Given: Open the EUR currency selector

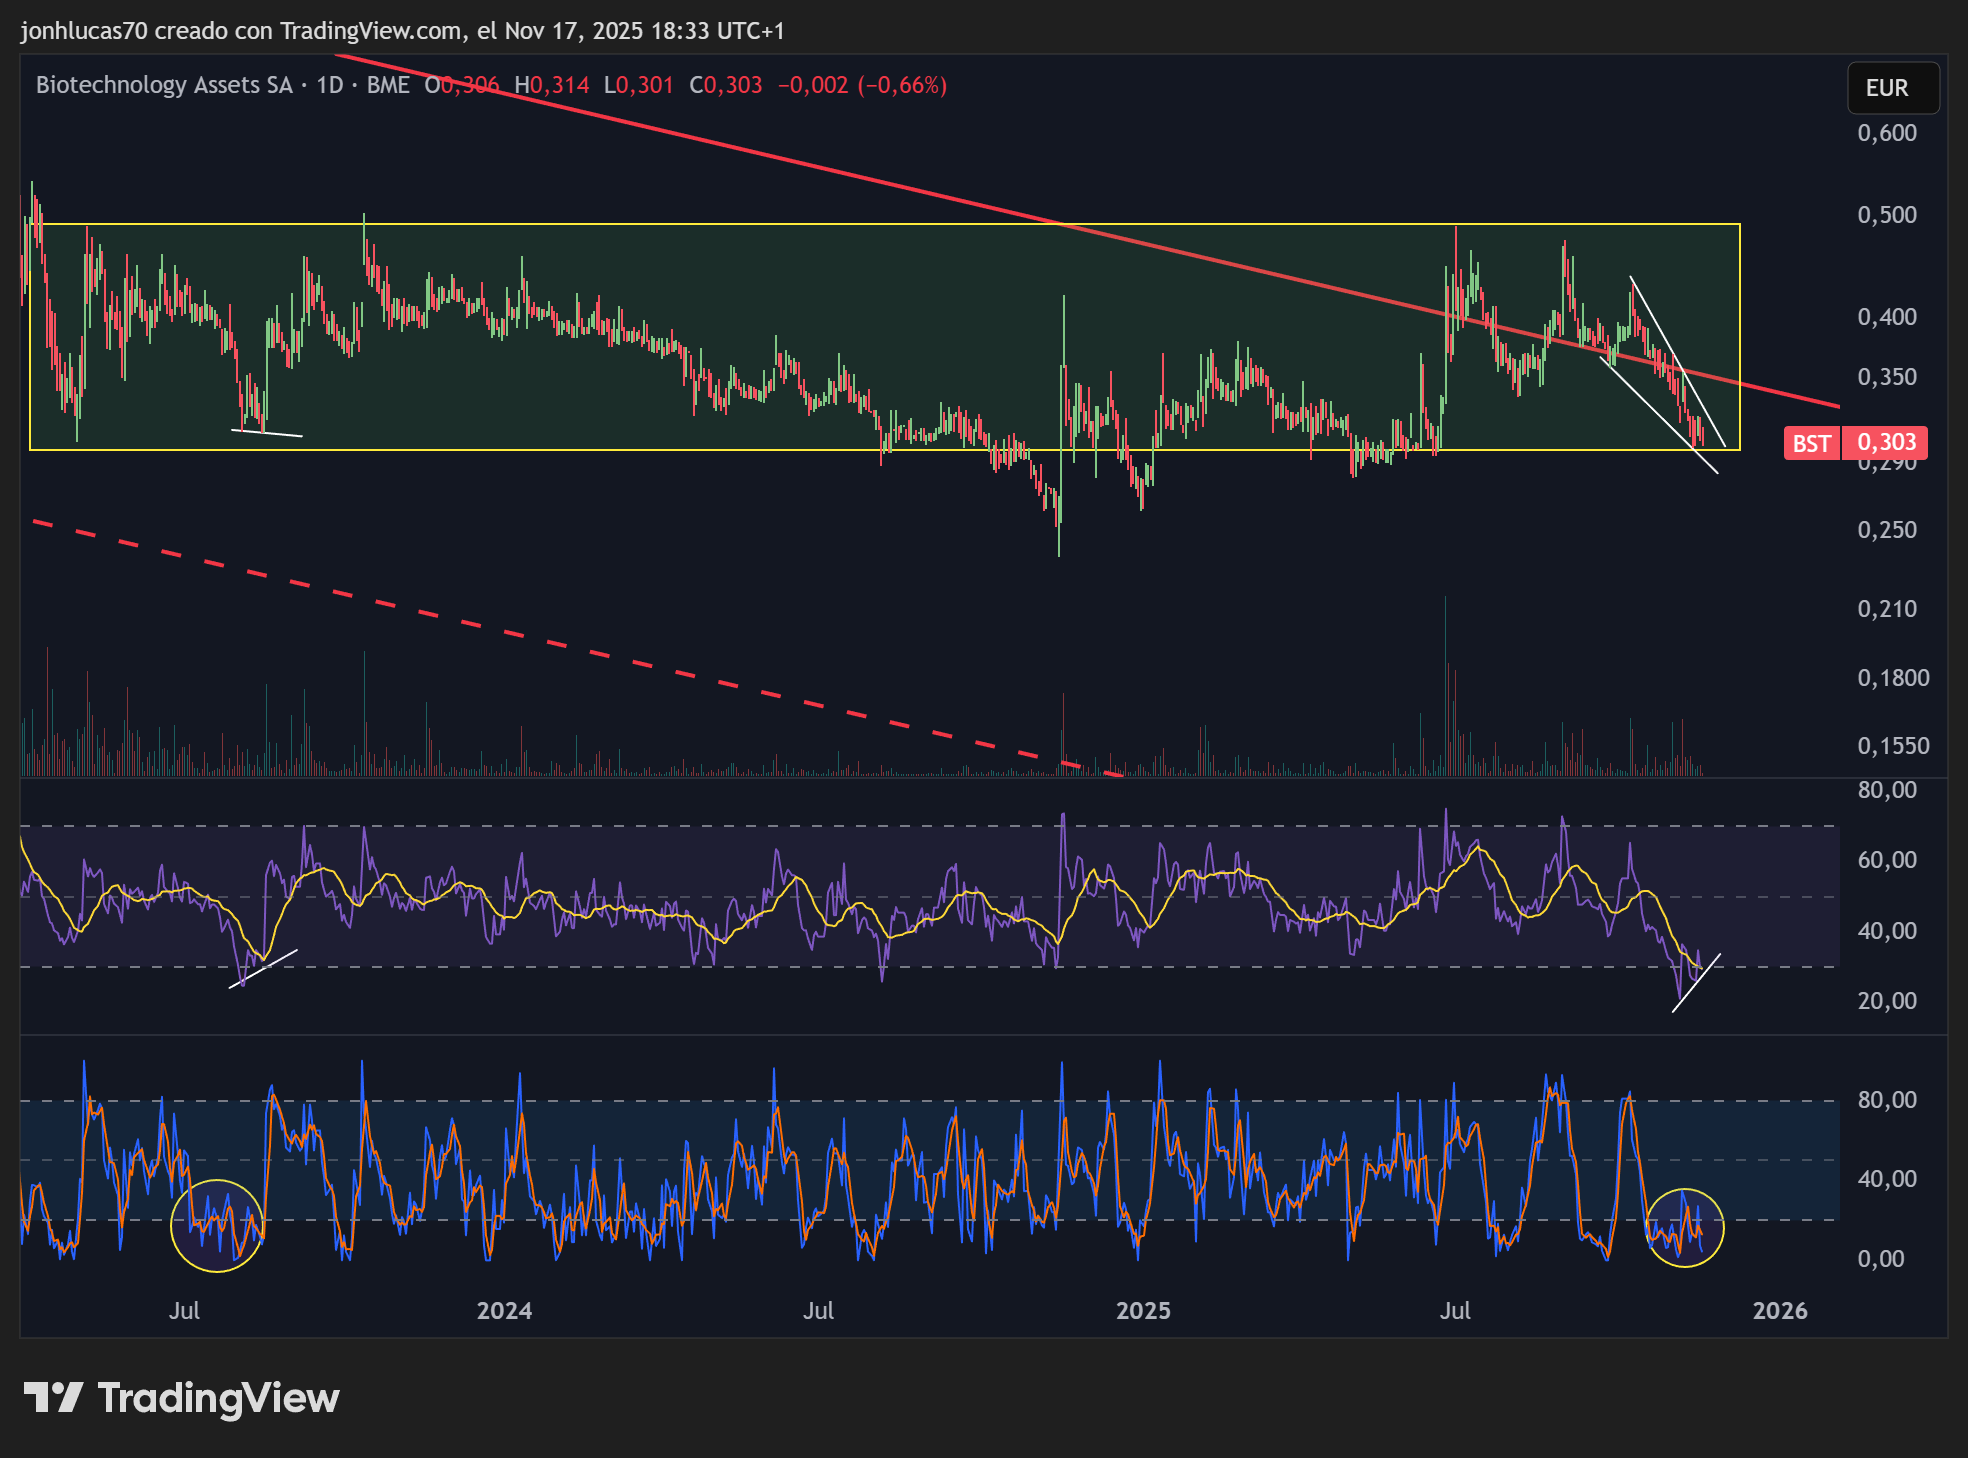Looking at the screenshot, I should click(x=1892, y=88).
